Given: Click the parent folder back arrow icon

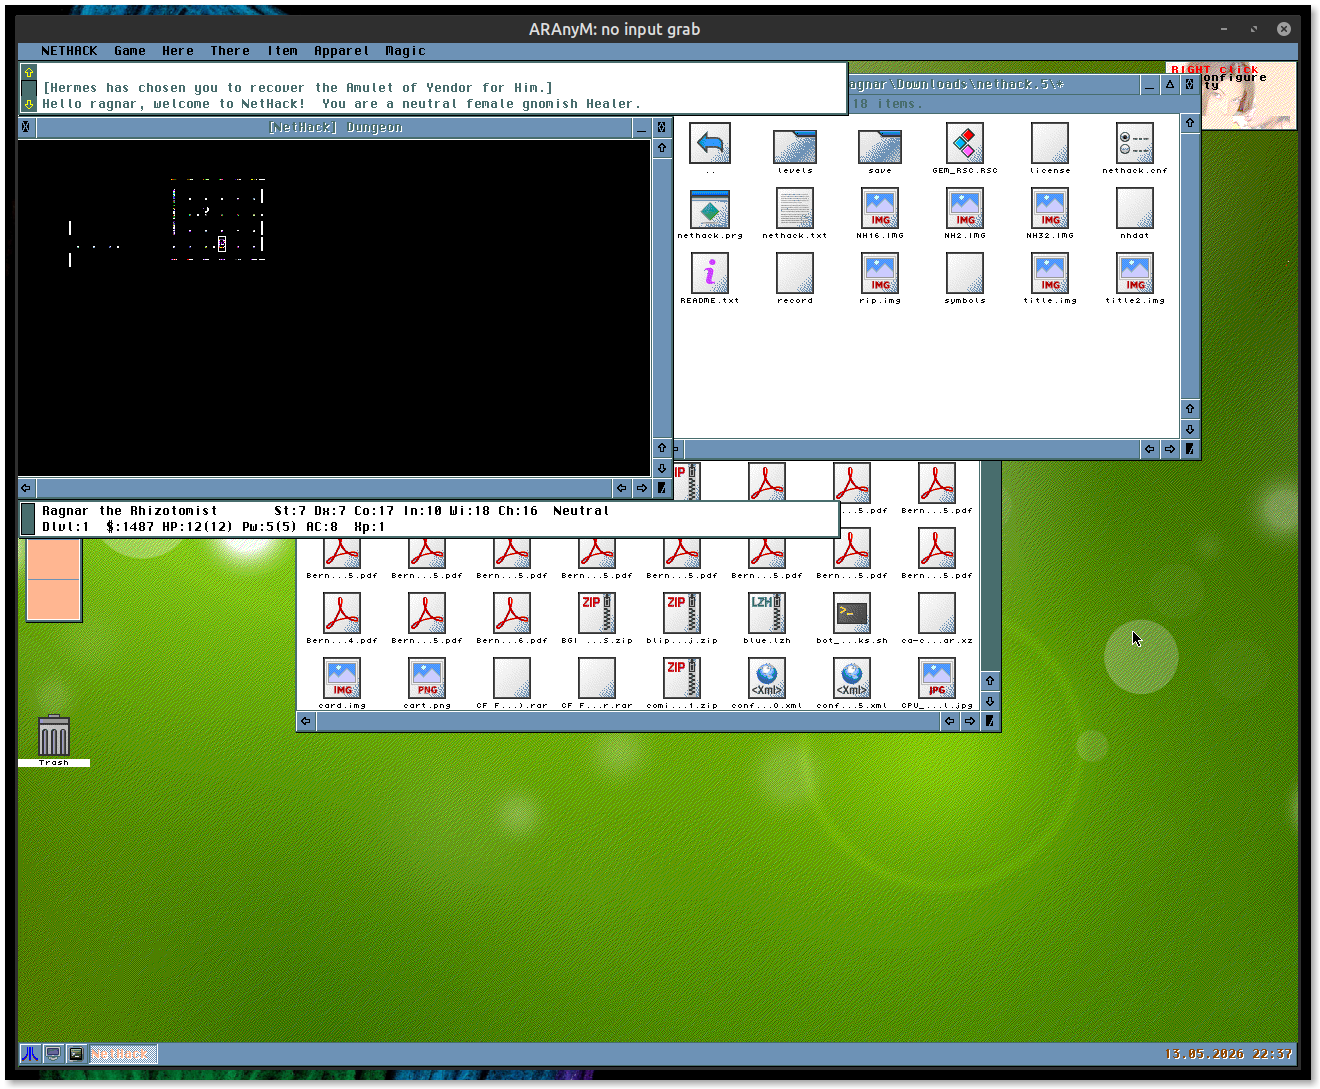Looking at the screenshot, I should click(710, 143).
